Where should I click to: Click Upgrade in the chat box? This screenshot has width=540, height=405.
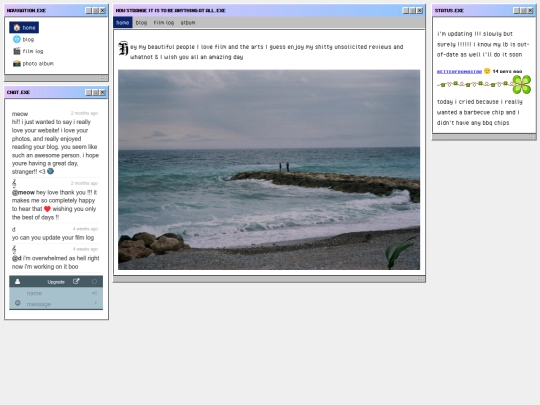coord(56,282)
